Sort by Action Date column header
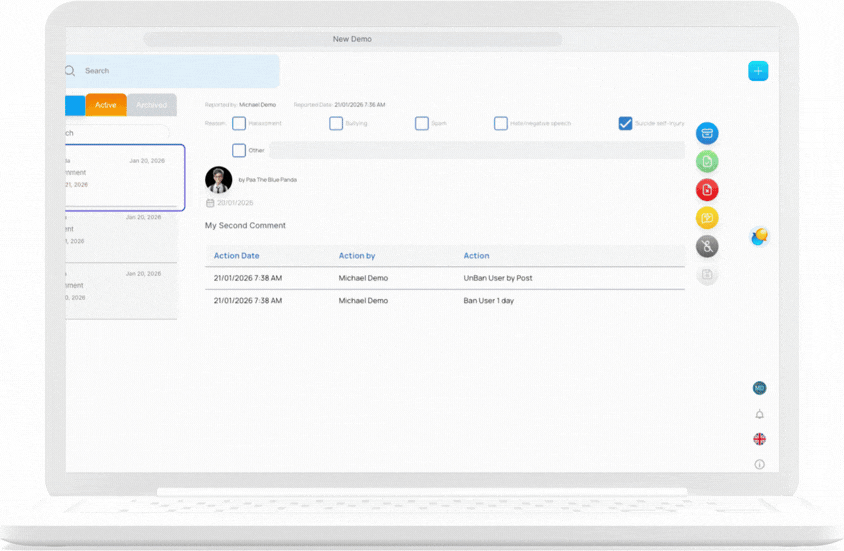The width and height of the screenshot is (844, 551). 236,256
